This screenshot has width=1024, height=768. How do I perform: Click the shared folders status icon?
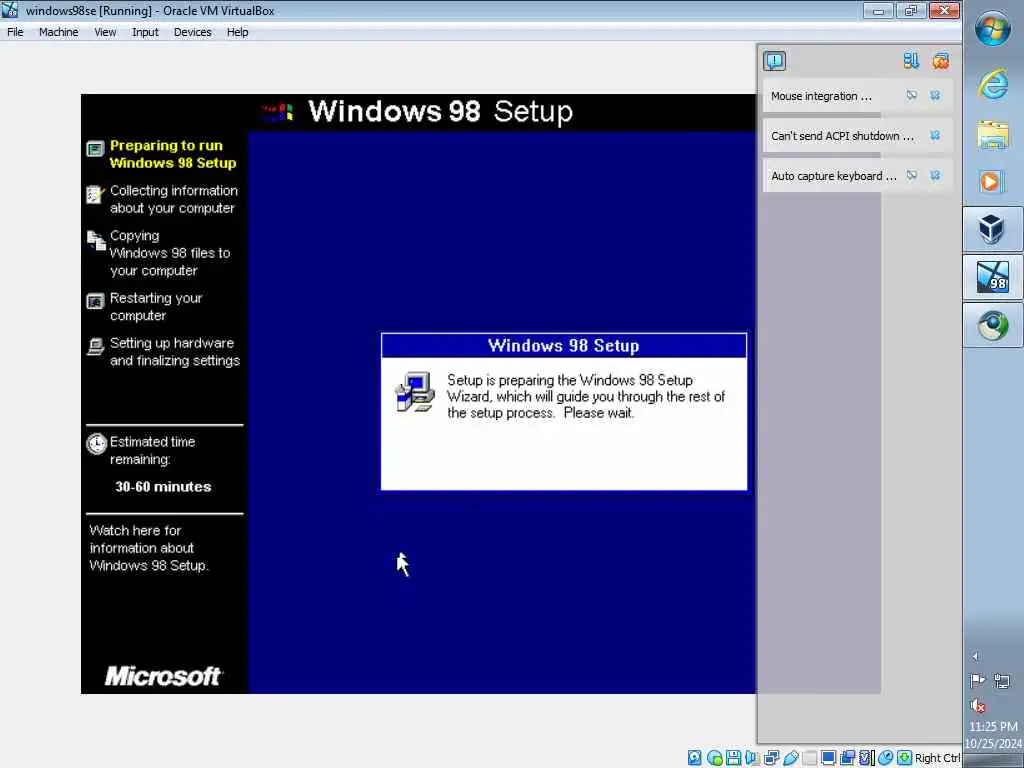pos(810,758)
